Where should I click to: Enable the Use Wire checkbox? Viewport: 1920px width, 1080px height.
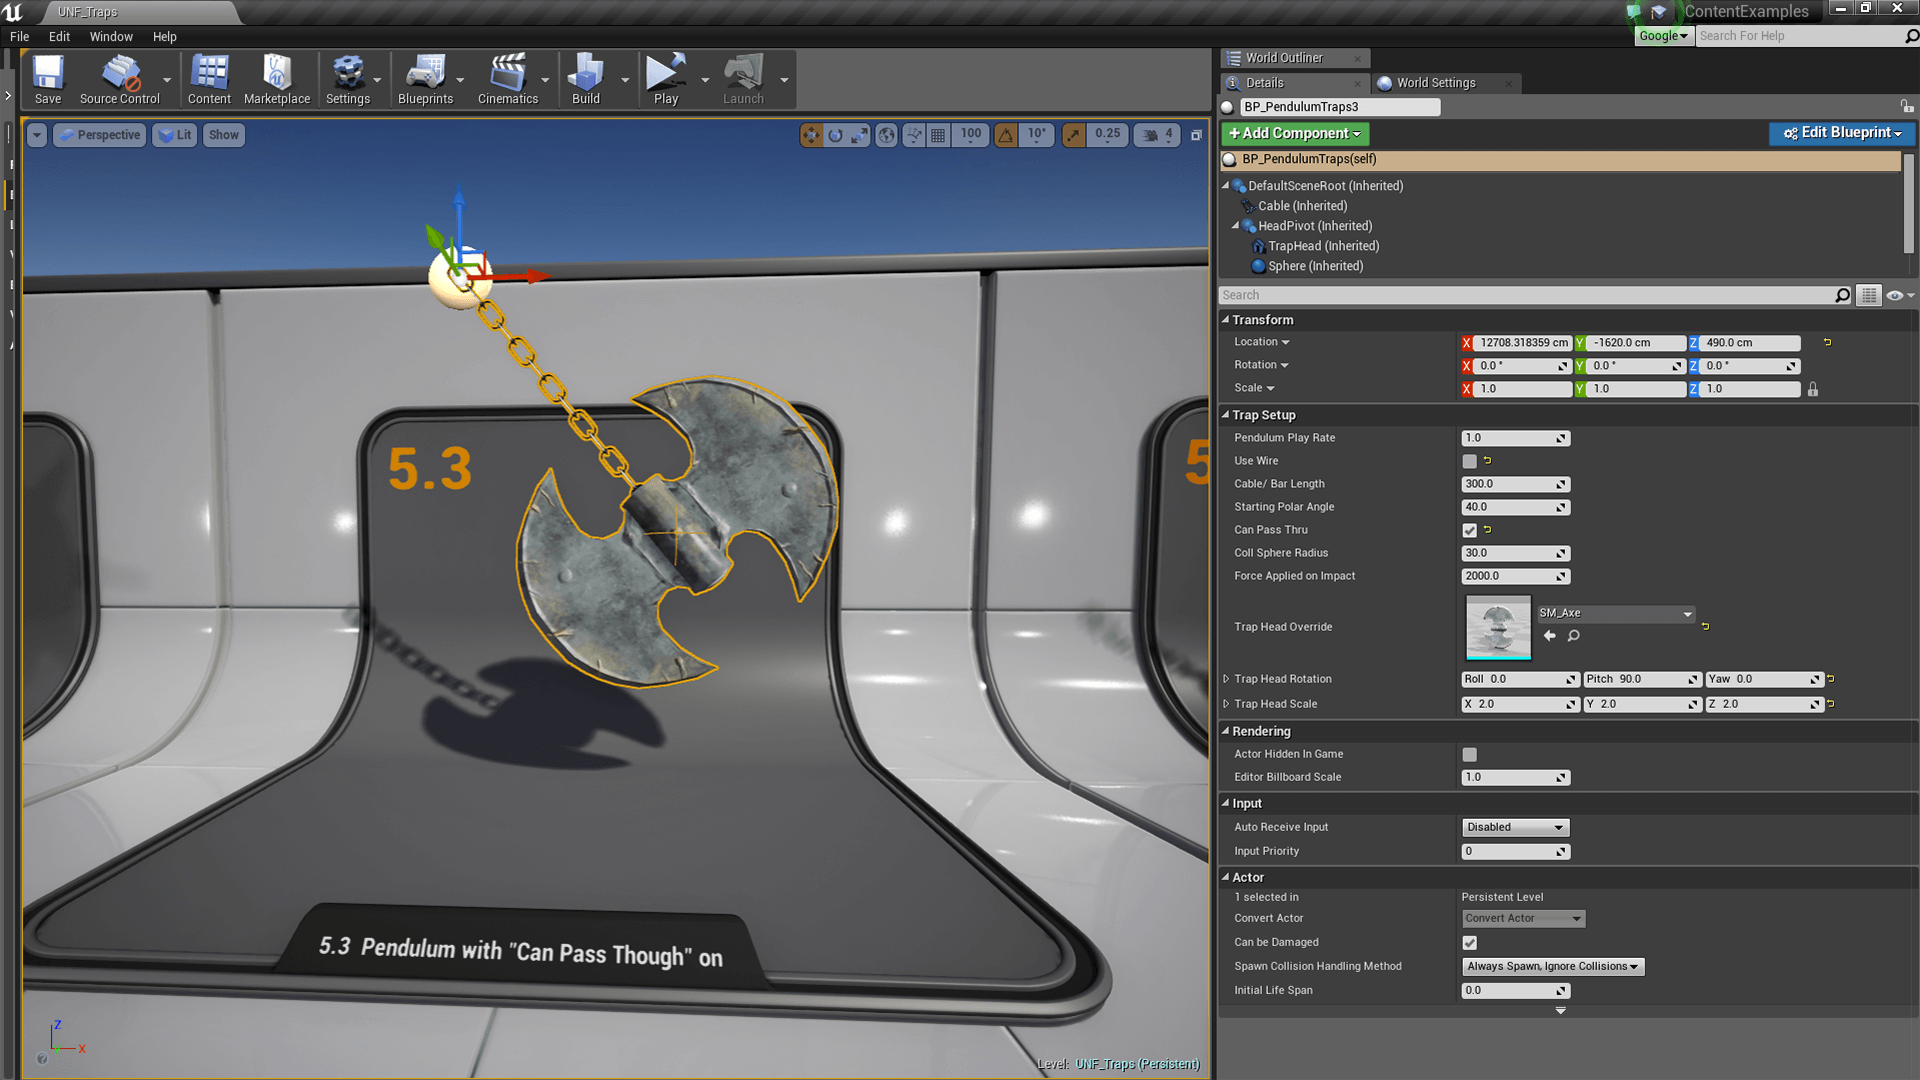click(1469, 461)
